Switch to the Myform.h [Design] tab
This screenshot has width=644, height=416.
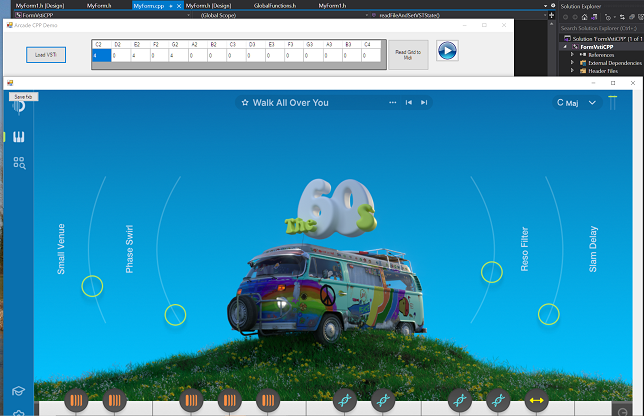pyautogui.click(x=208, y=6)
